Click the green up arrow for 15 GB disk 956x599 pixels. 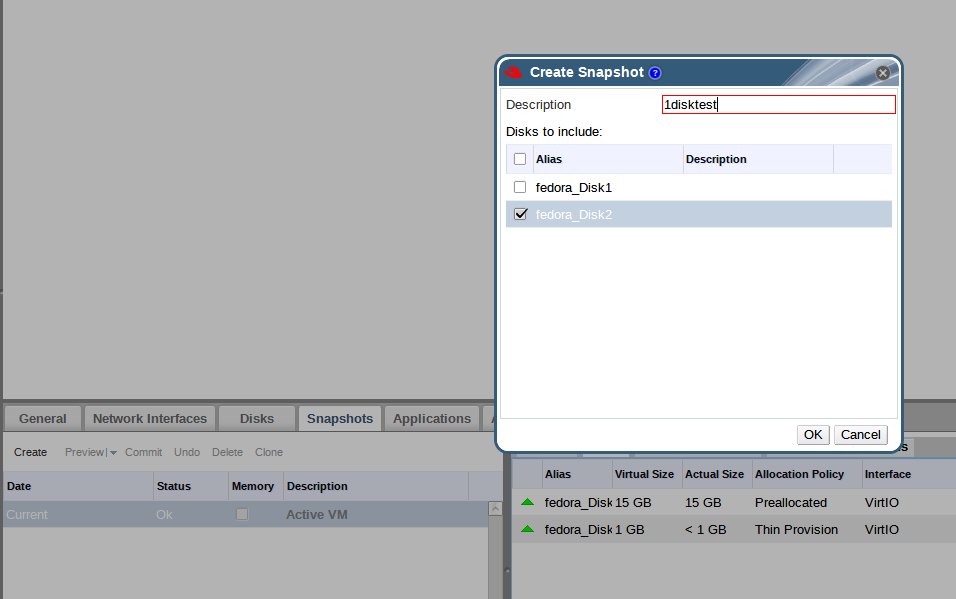click(x=527, y=502)
